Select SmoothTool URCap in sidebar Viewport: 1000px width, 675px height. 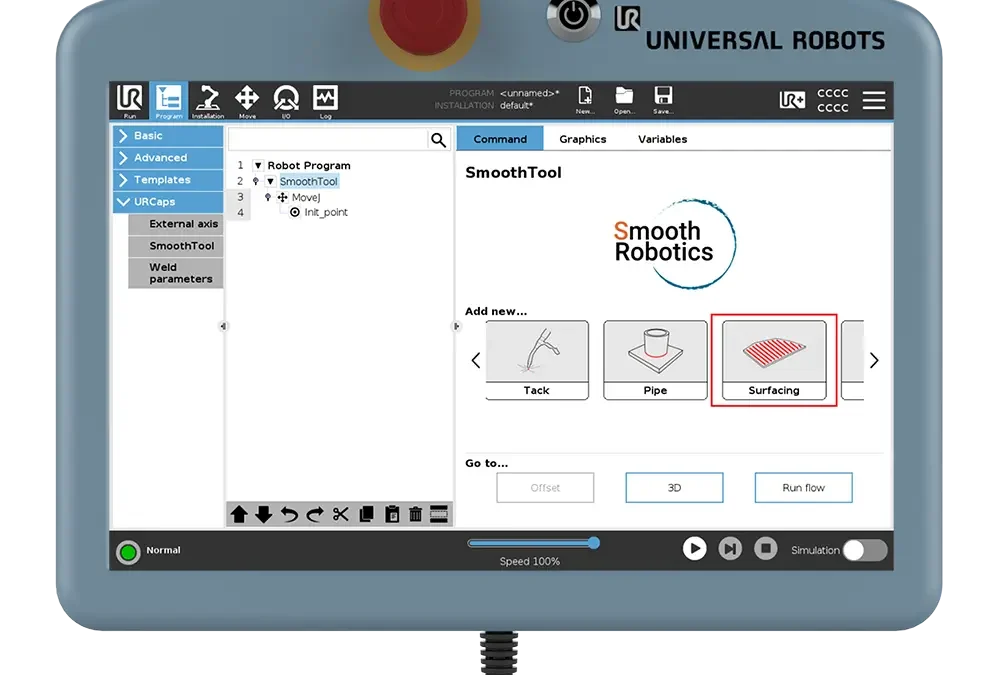[176, 246]
